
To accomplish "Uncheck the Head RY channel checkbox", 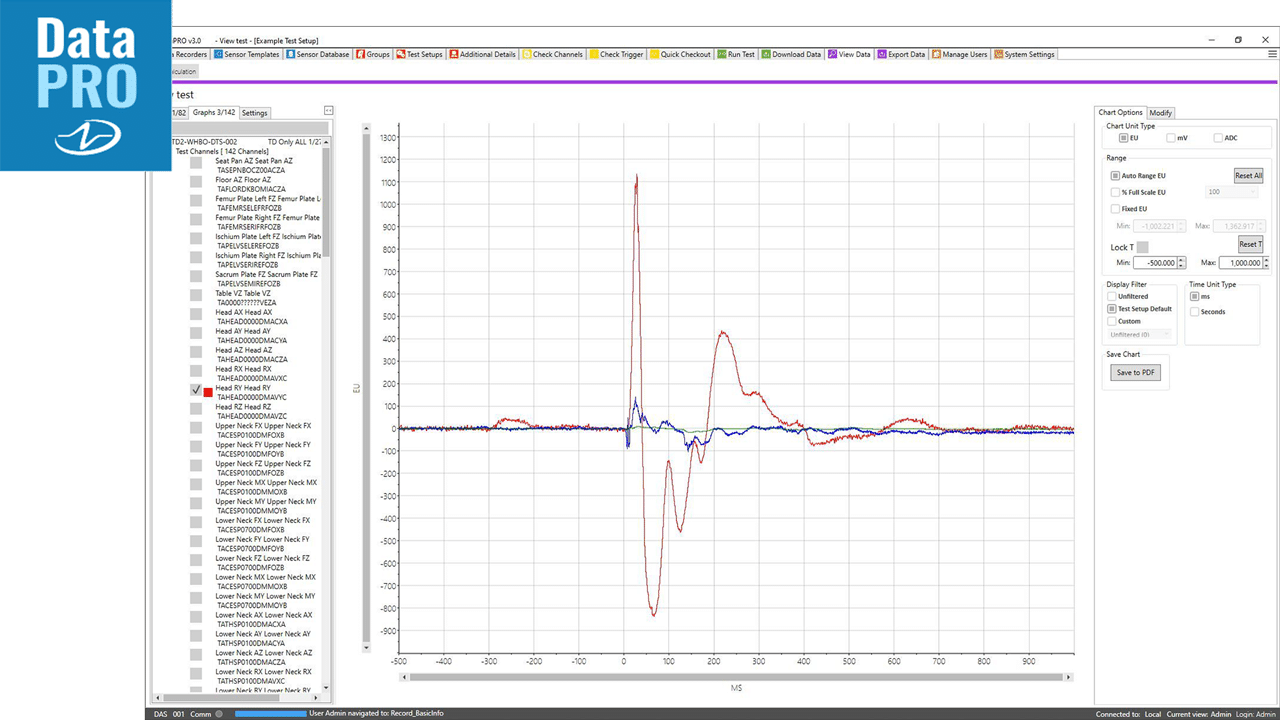I will (x=196, y=391).
